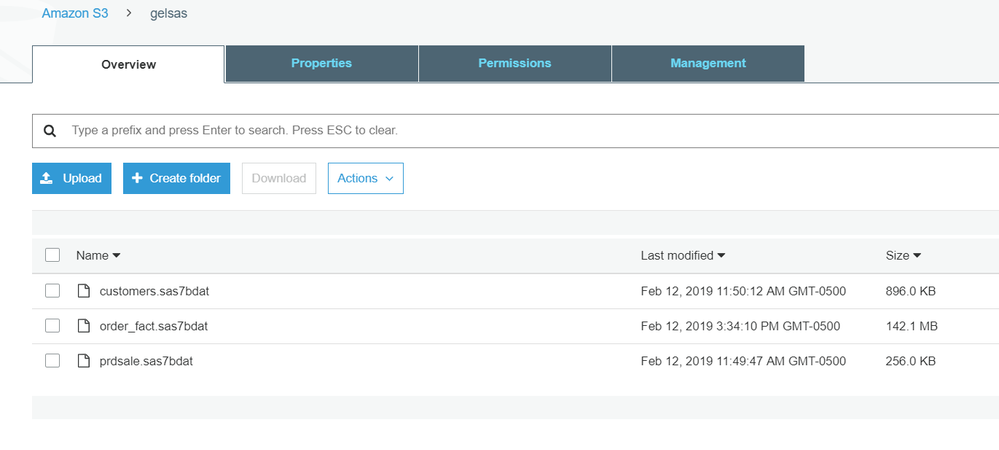The width and height of the screenshot is (999, 450).
Task: Click the Upload button
Action: pos(71,178)
